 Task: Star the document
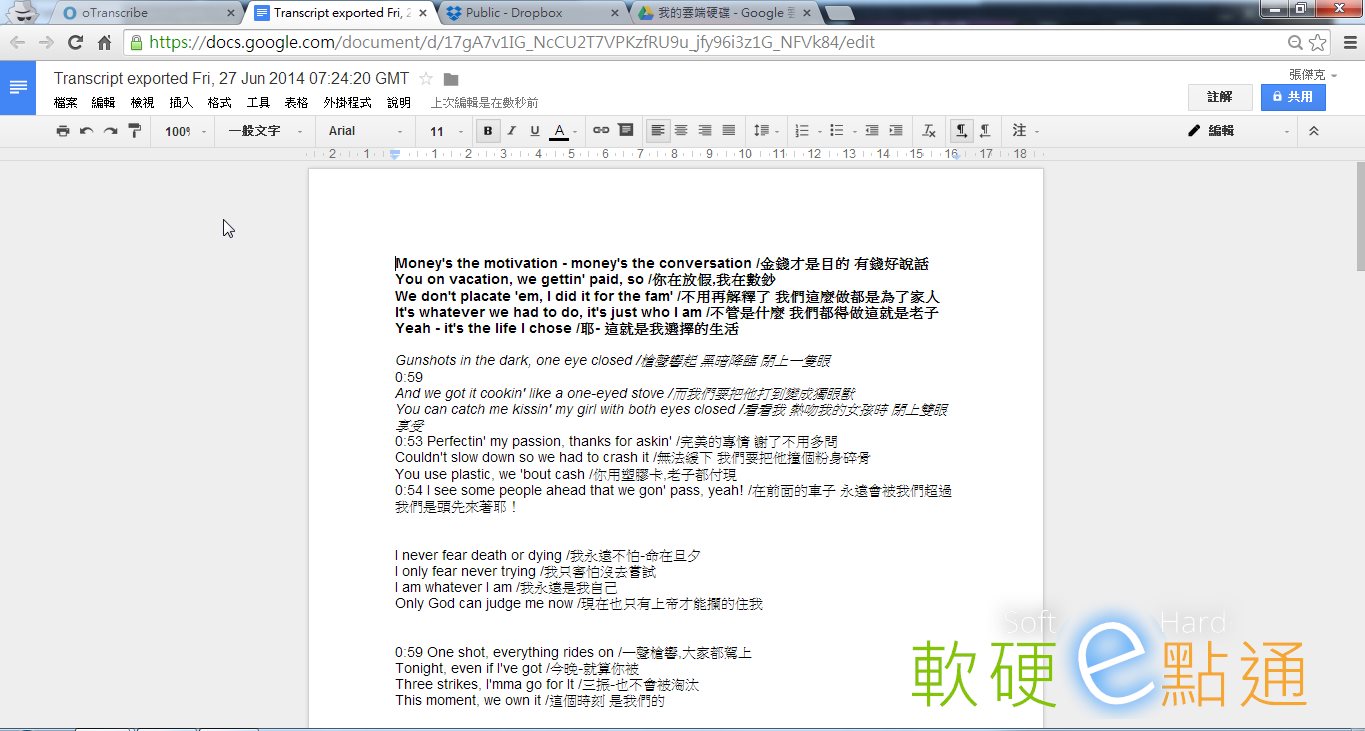click(x=426, y=79)
